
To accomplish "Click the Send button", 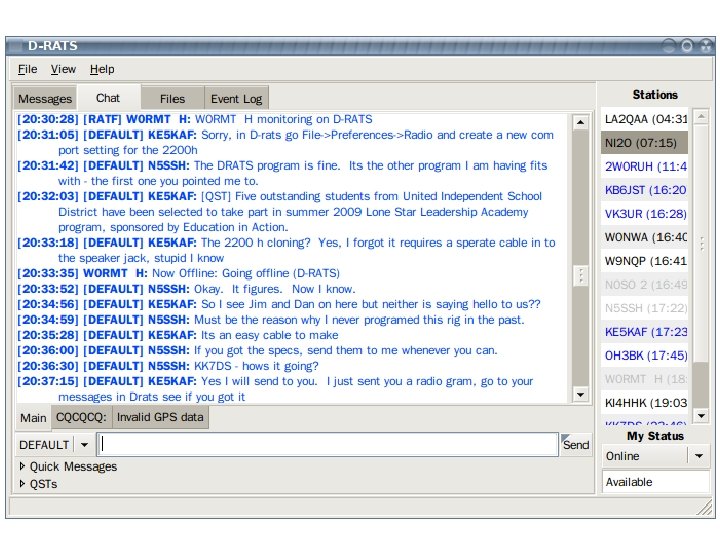I will pyautogui.click(x=576, y=444).
